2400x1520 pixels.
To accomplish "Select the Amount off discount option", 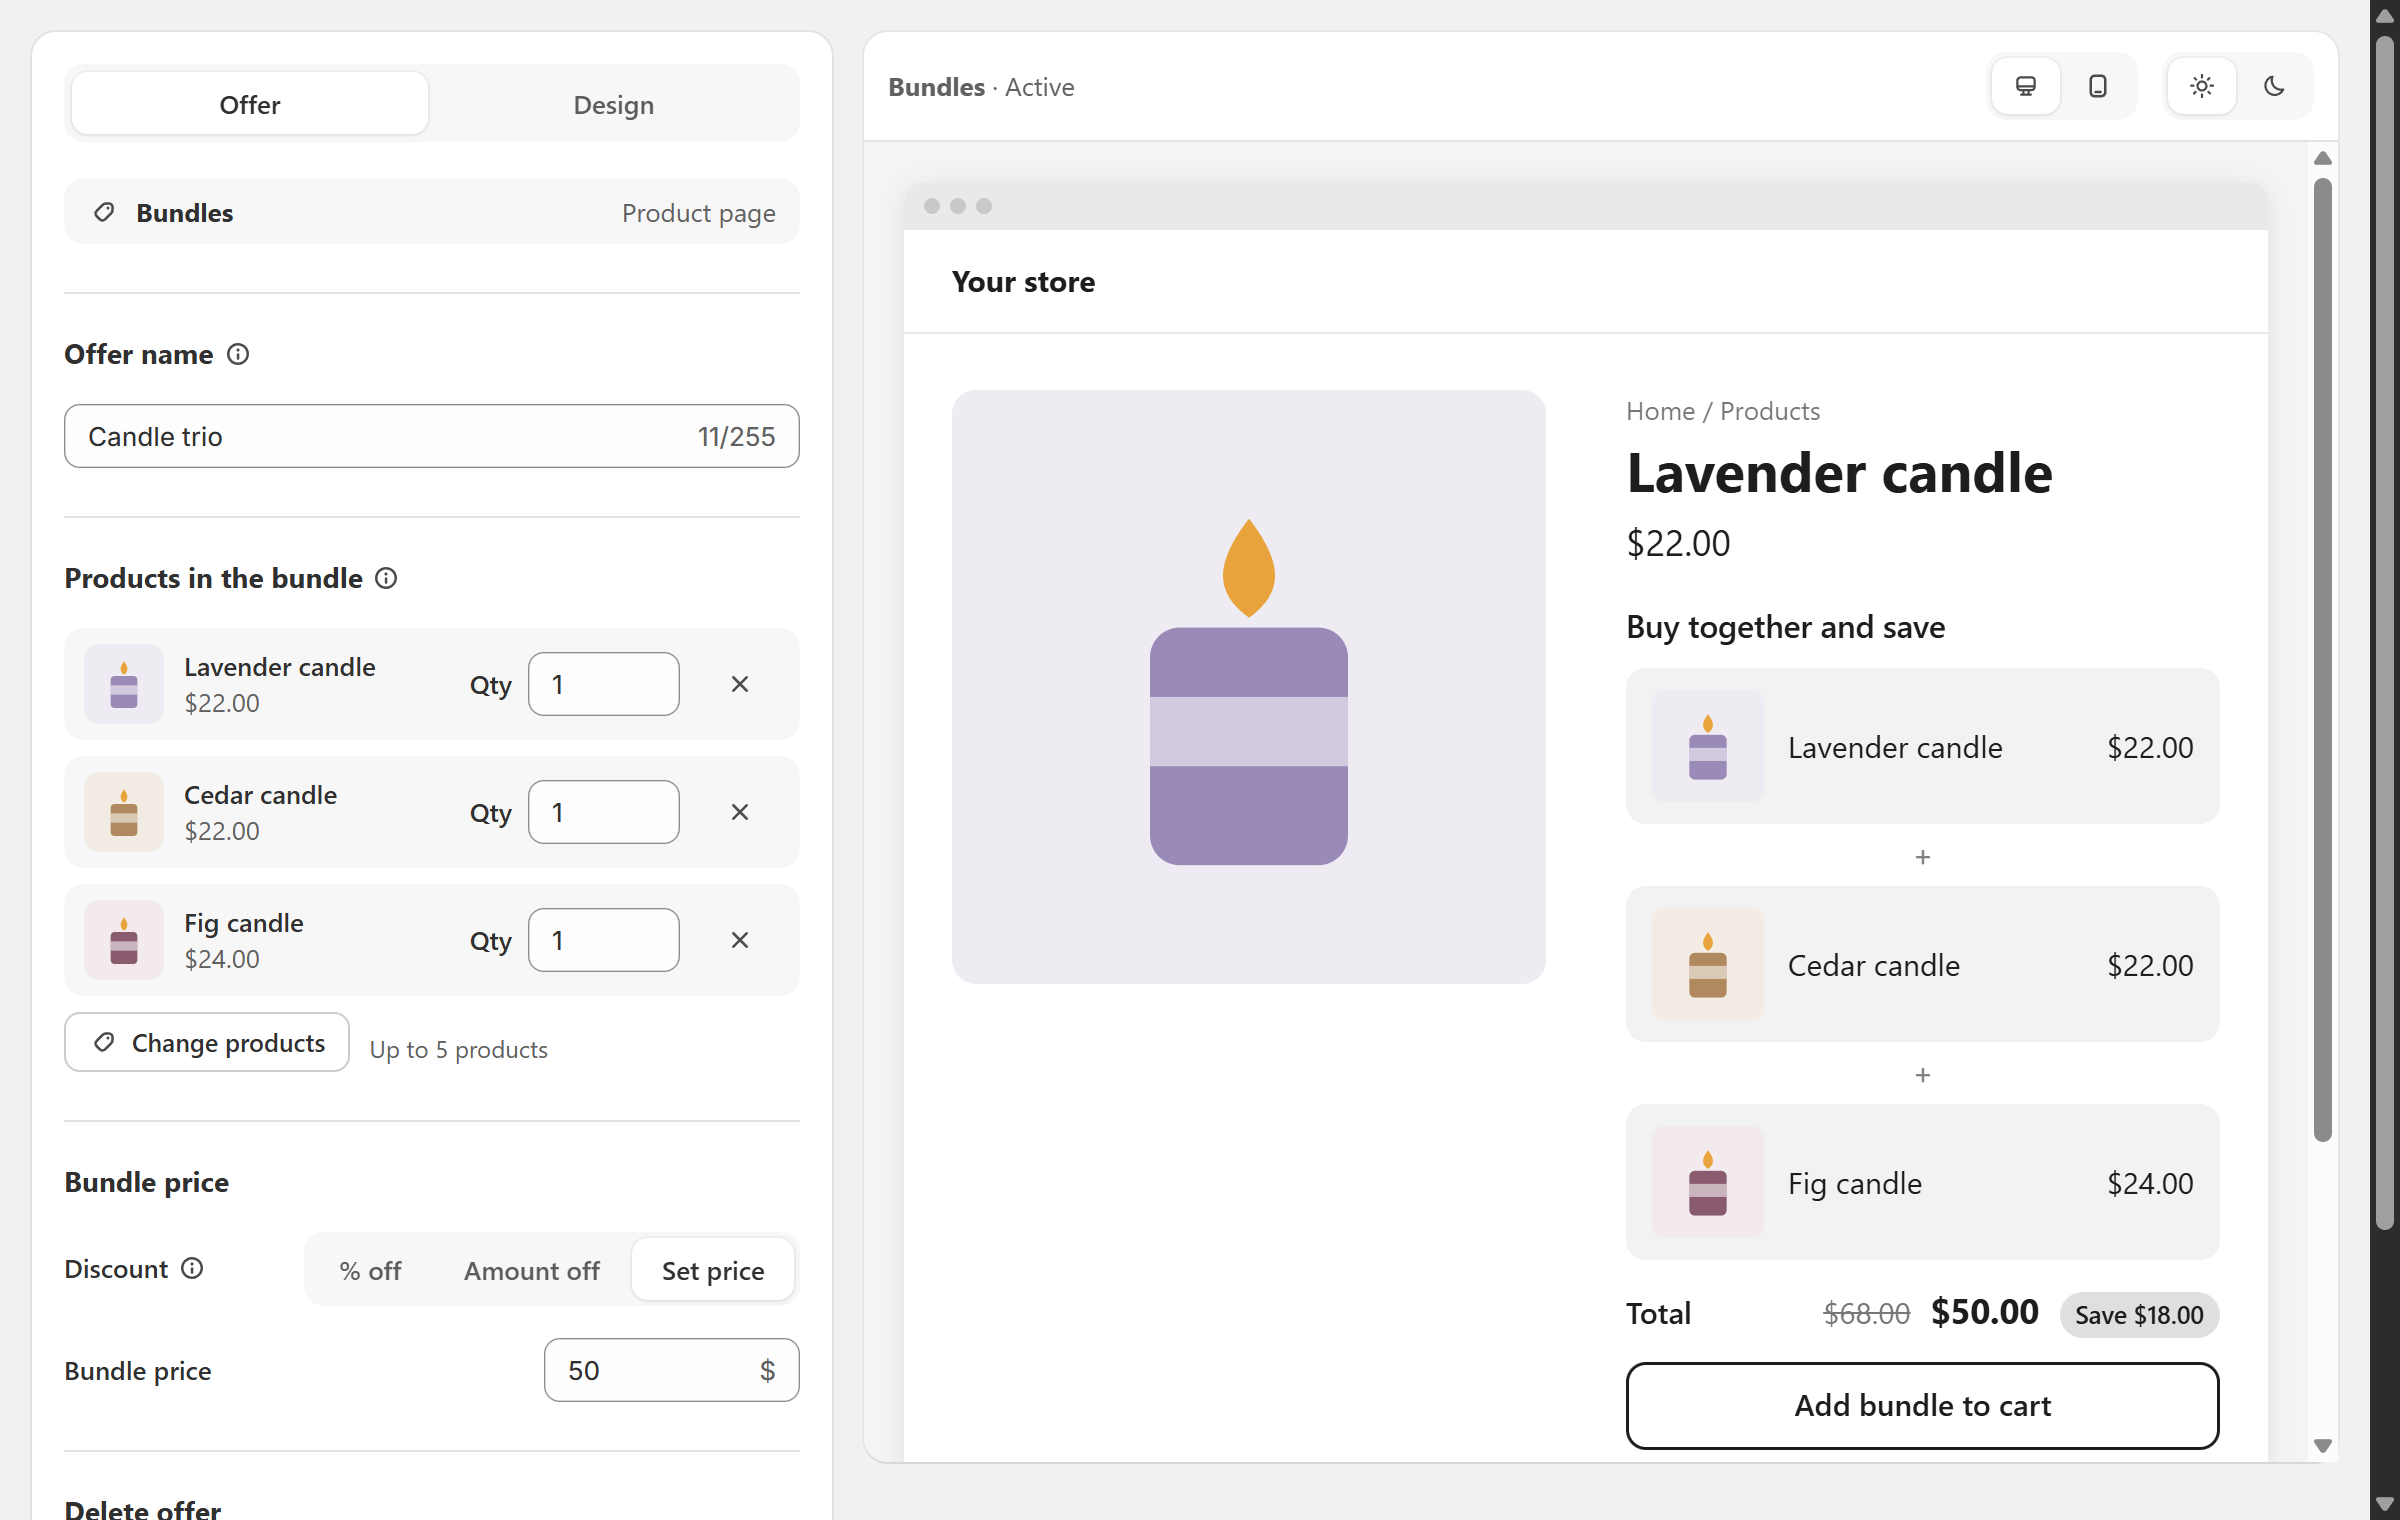I will tap(531, 1270).
